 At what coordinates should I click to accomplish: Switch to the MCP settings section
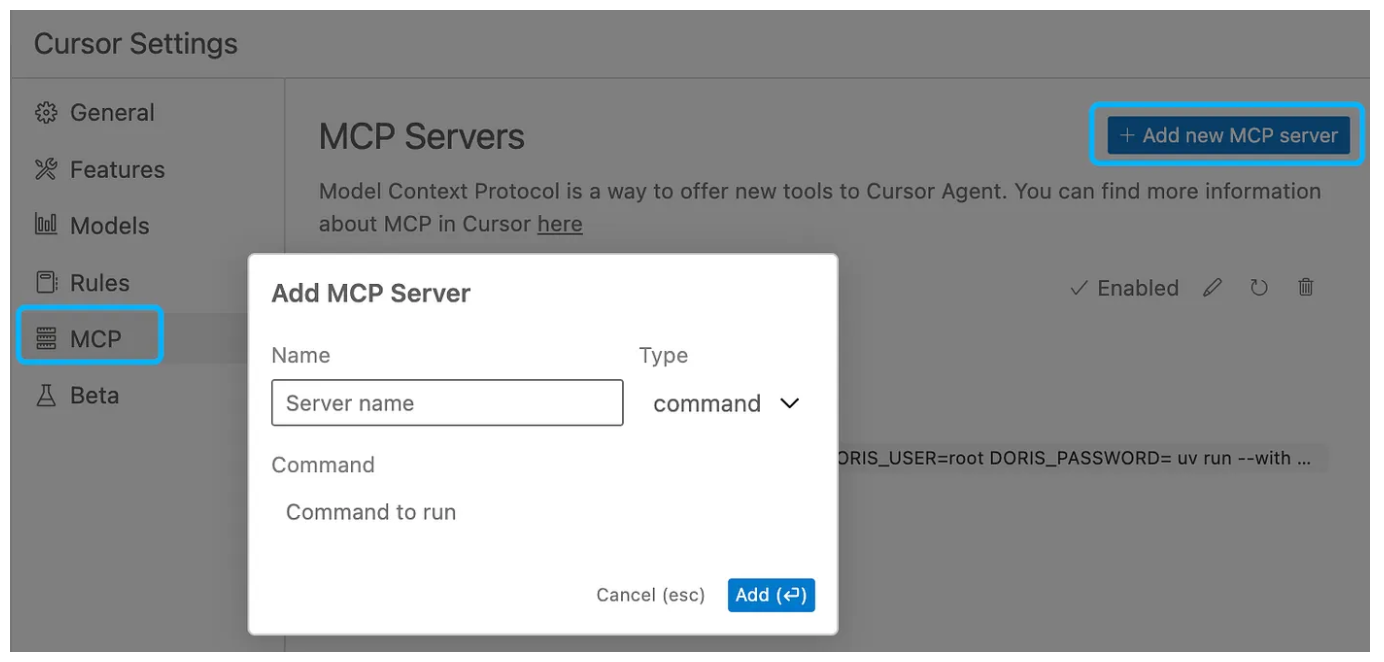point(90,337)
